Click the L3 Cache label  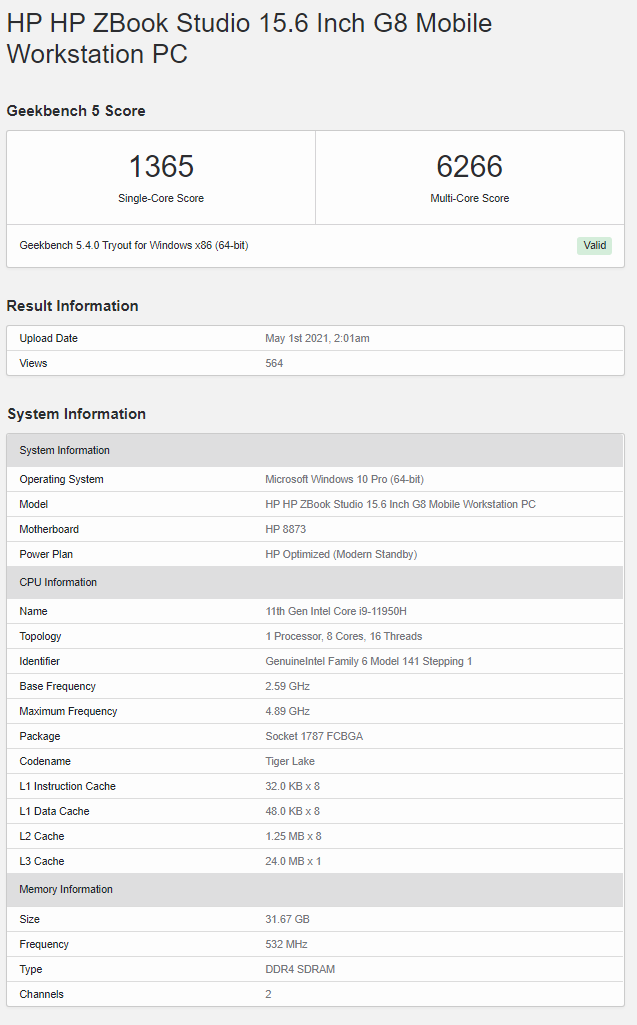click(42, 861)
